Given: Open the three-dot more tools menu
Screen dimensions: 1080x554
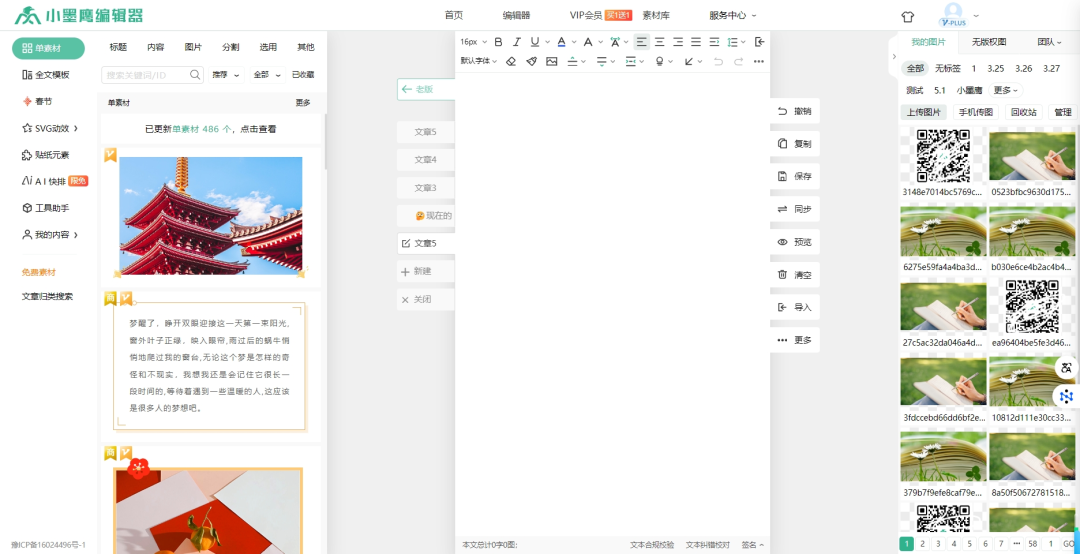Looking at the screenshot, I should pyautogui.click(x=759, y=61).
